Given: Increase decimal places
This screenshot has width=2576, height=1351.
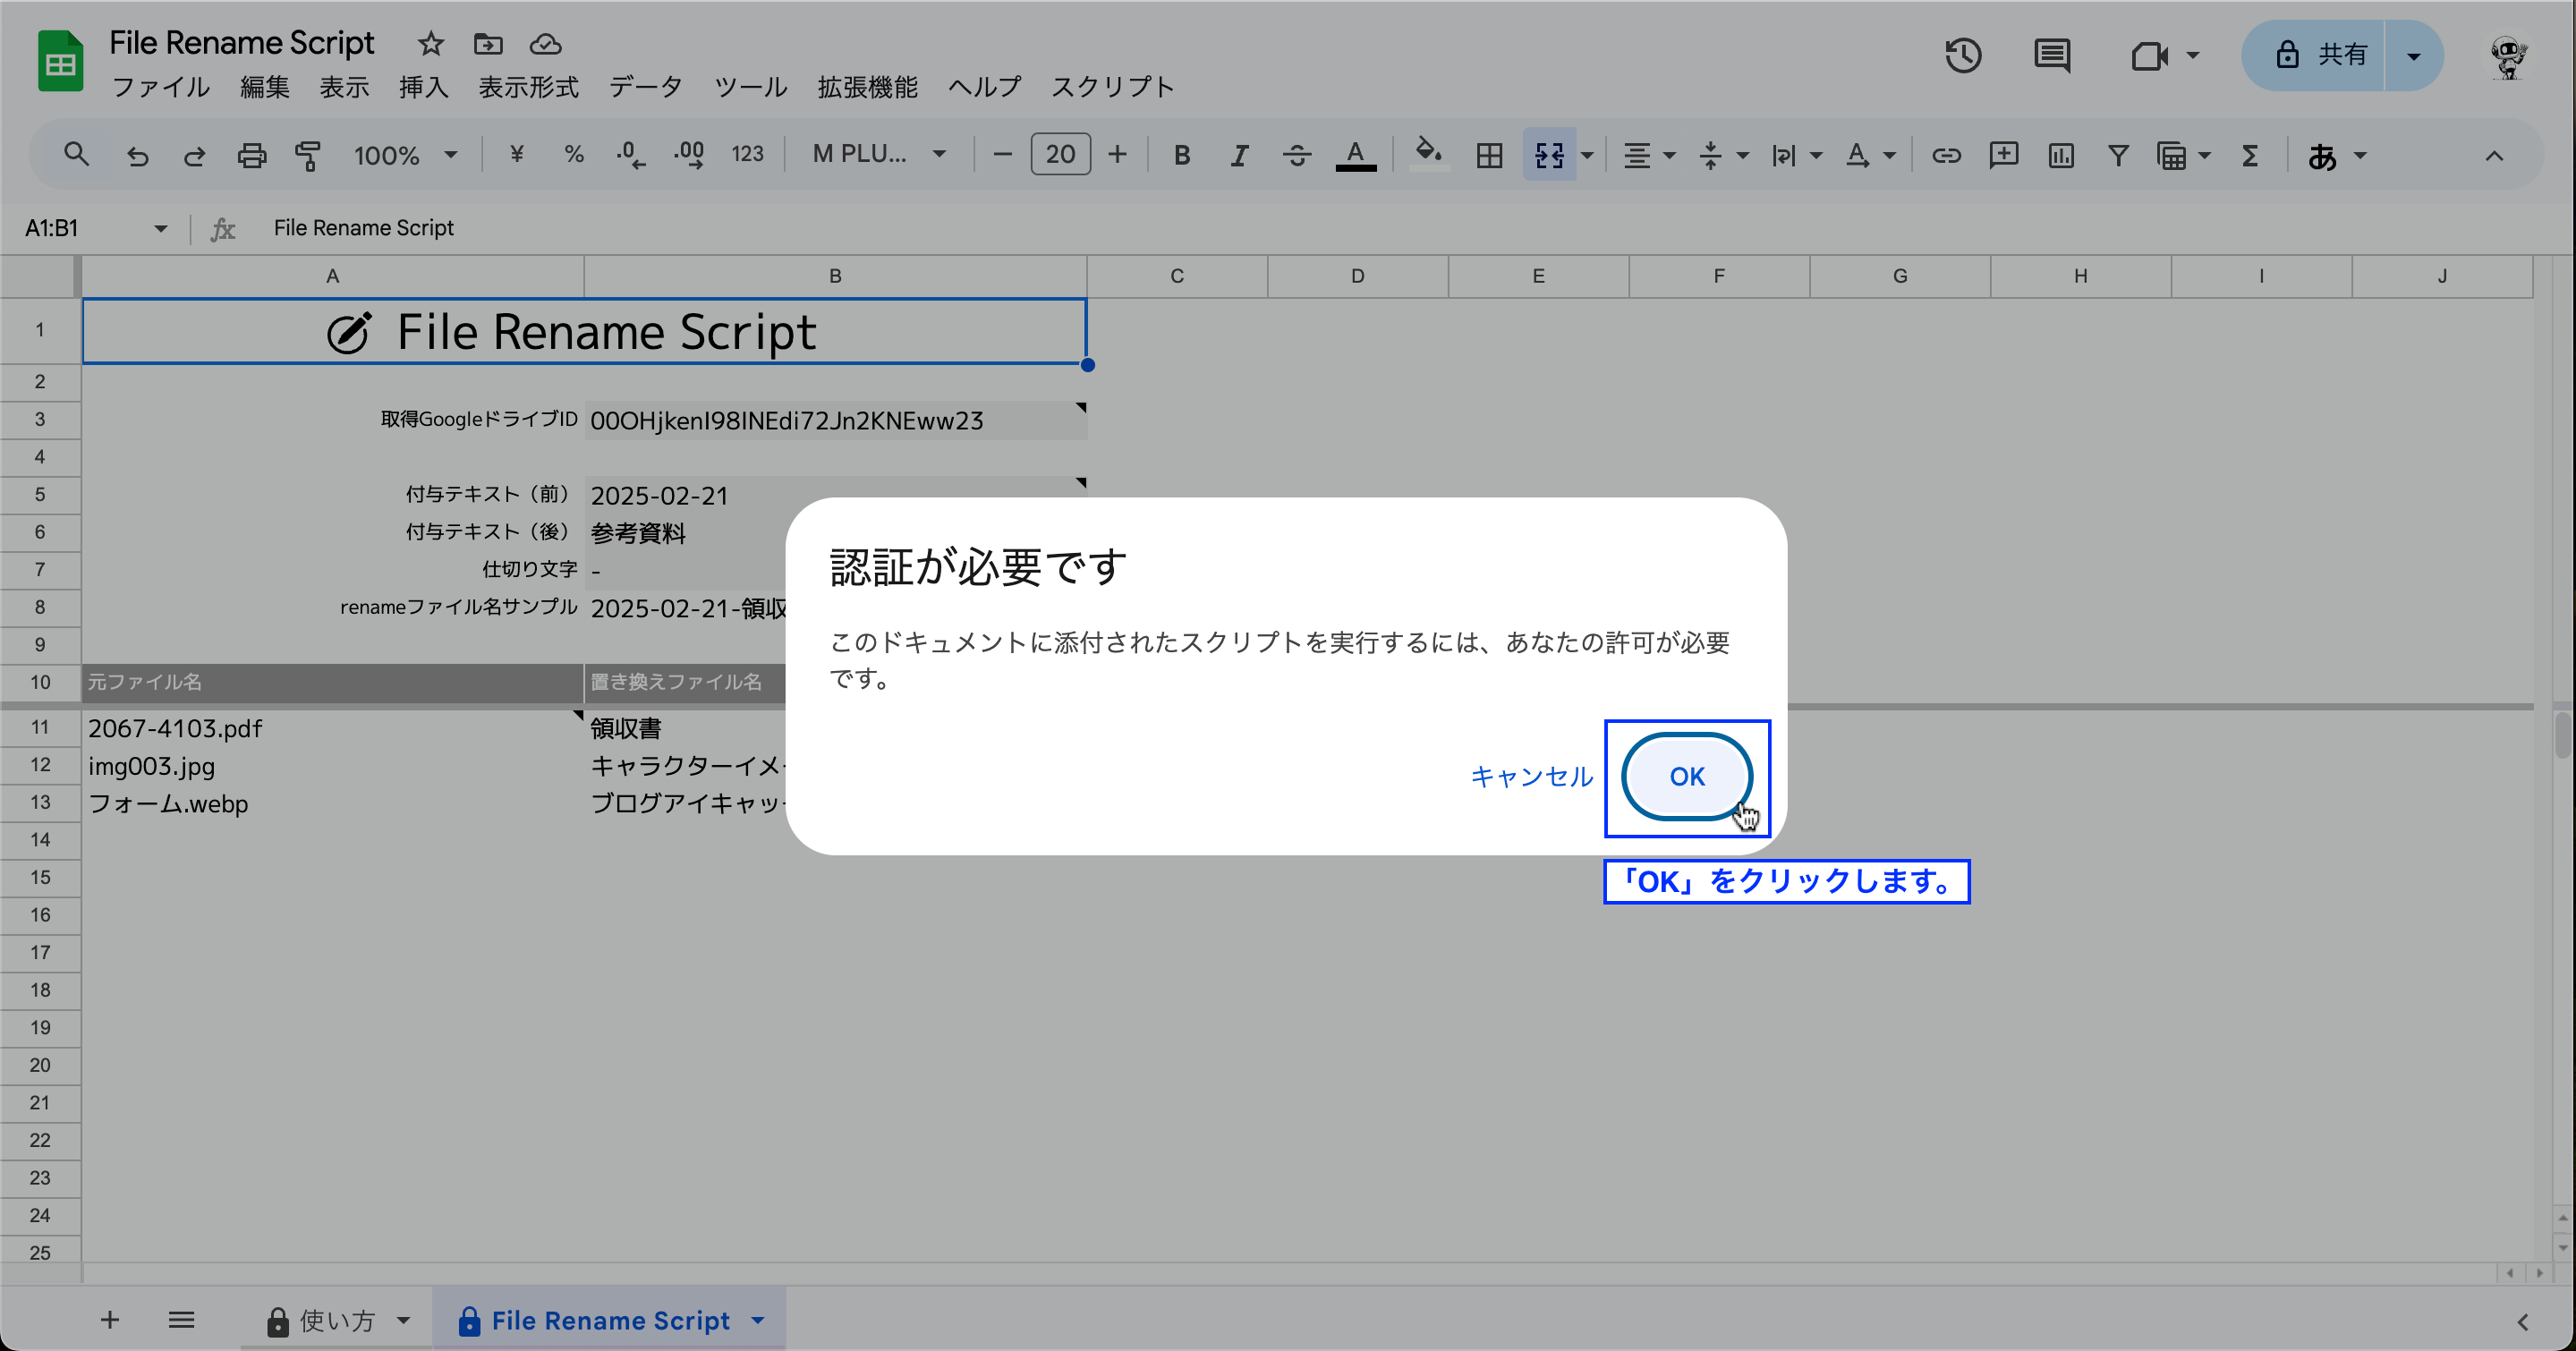Looking at the screenshot, I should click(689, 155).
